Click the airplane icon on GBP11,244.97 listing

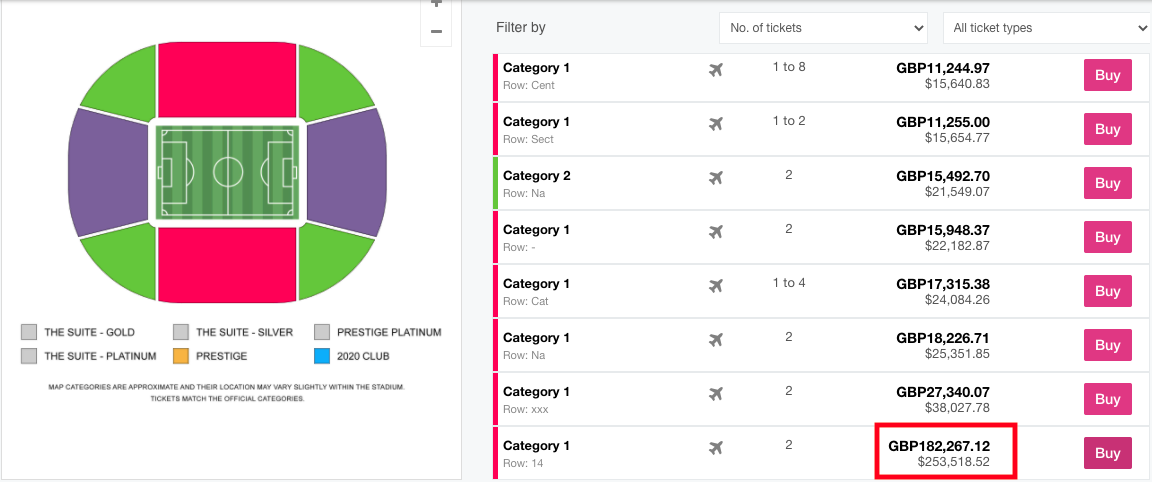715,70
